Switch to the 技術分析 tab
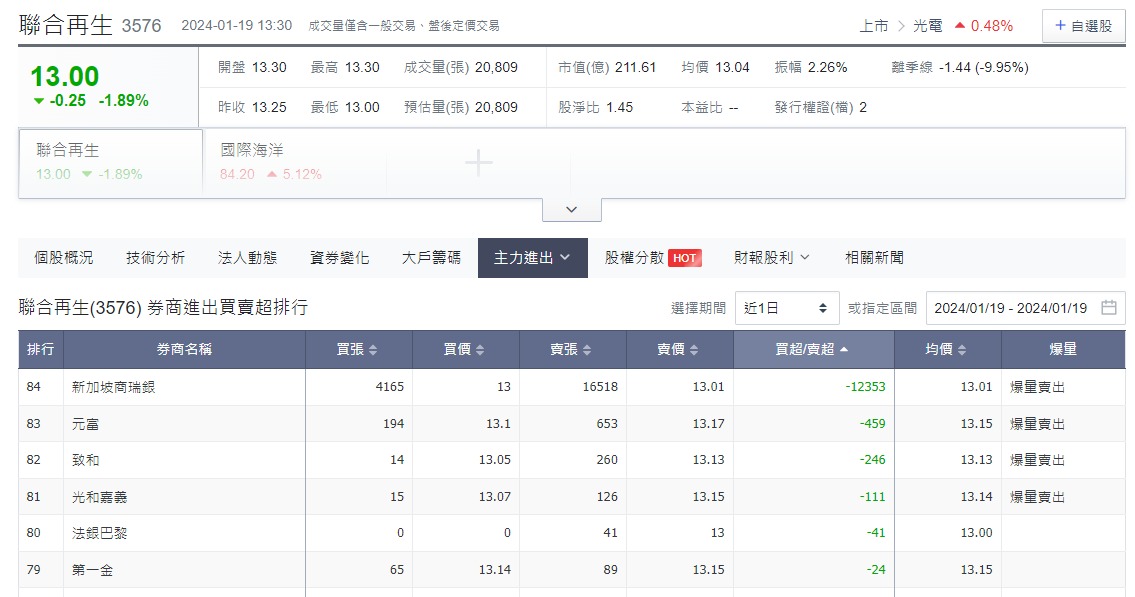 pyautogui.click(x=155, y=258)
